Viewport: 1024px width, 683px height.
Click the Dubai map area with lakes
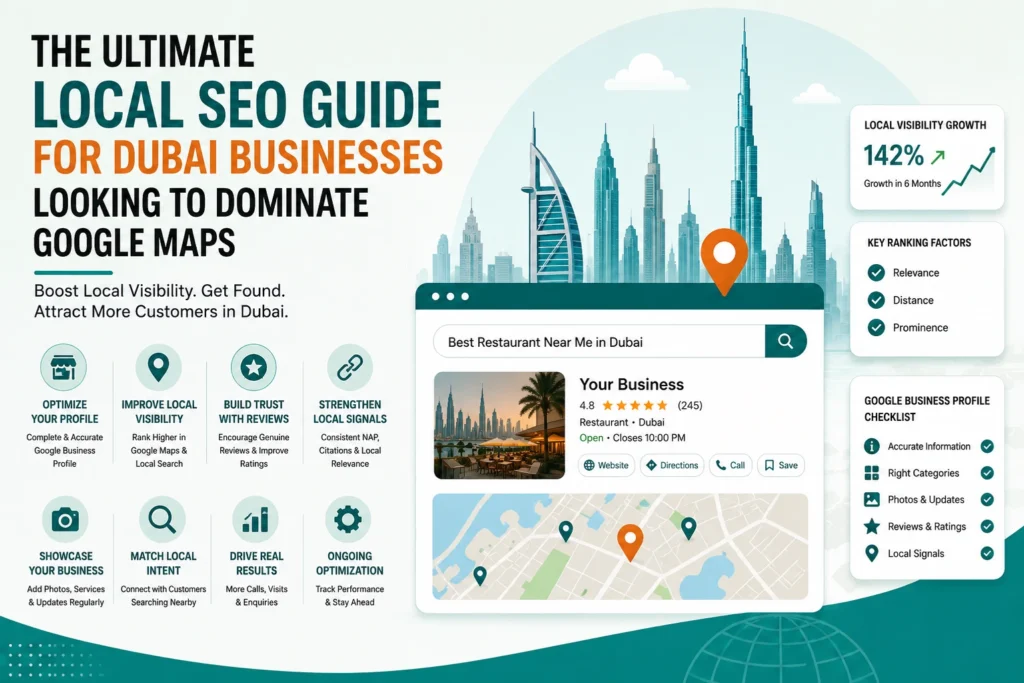(620, 547)
